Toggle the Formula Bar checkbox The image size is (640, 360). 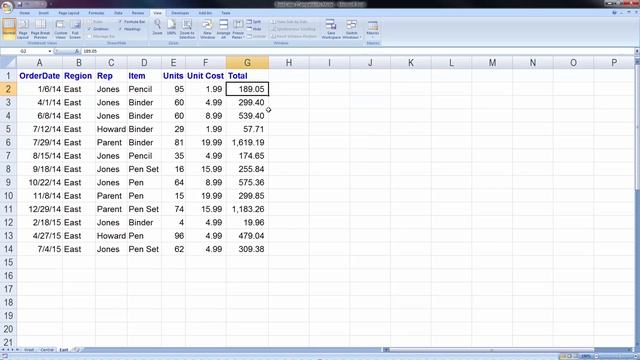[x=132, y=22]
